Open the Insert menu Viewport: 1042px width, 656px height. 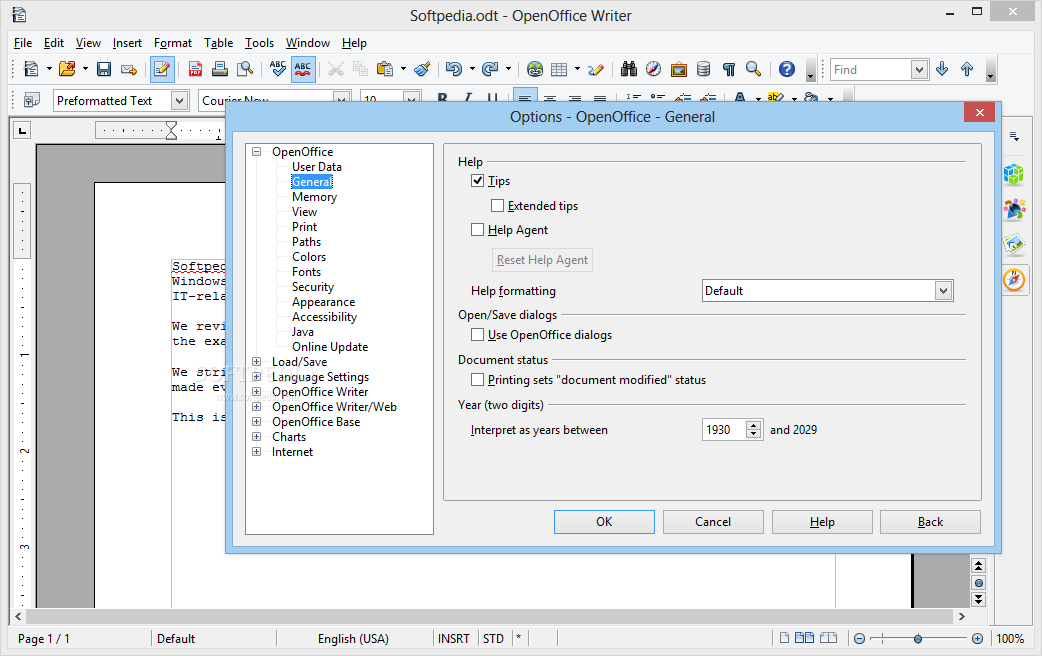pyautogui.click(x=127, y=43)
